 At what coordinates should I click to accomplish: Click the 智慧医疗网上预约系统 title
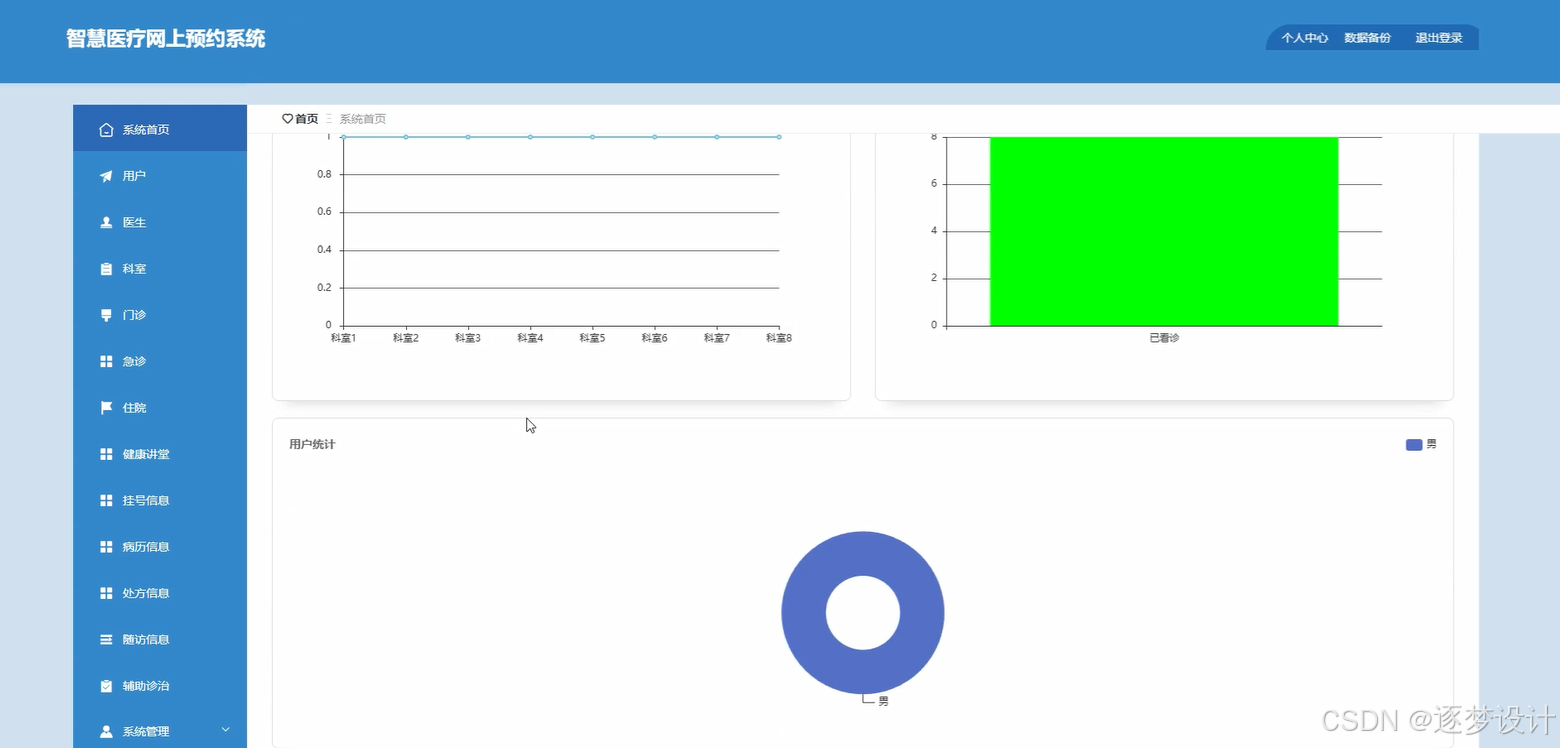coord(166,39)
